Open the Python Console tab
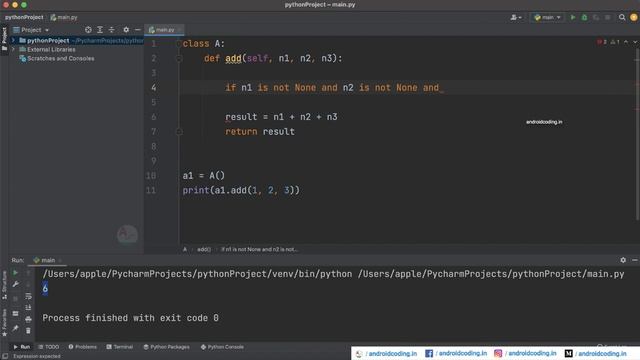The image size is (640, 360). [x=222, y=347]
